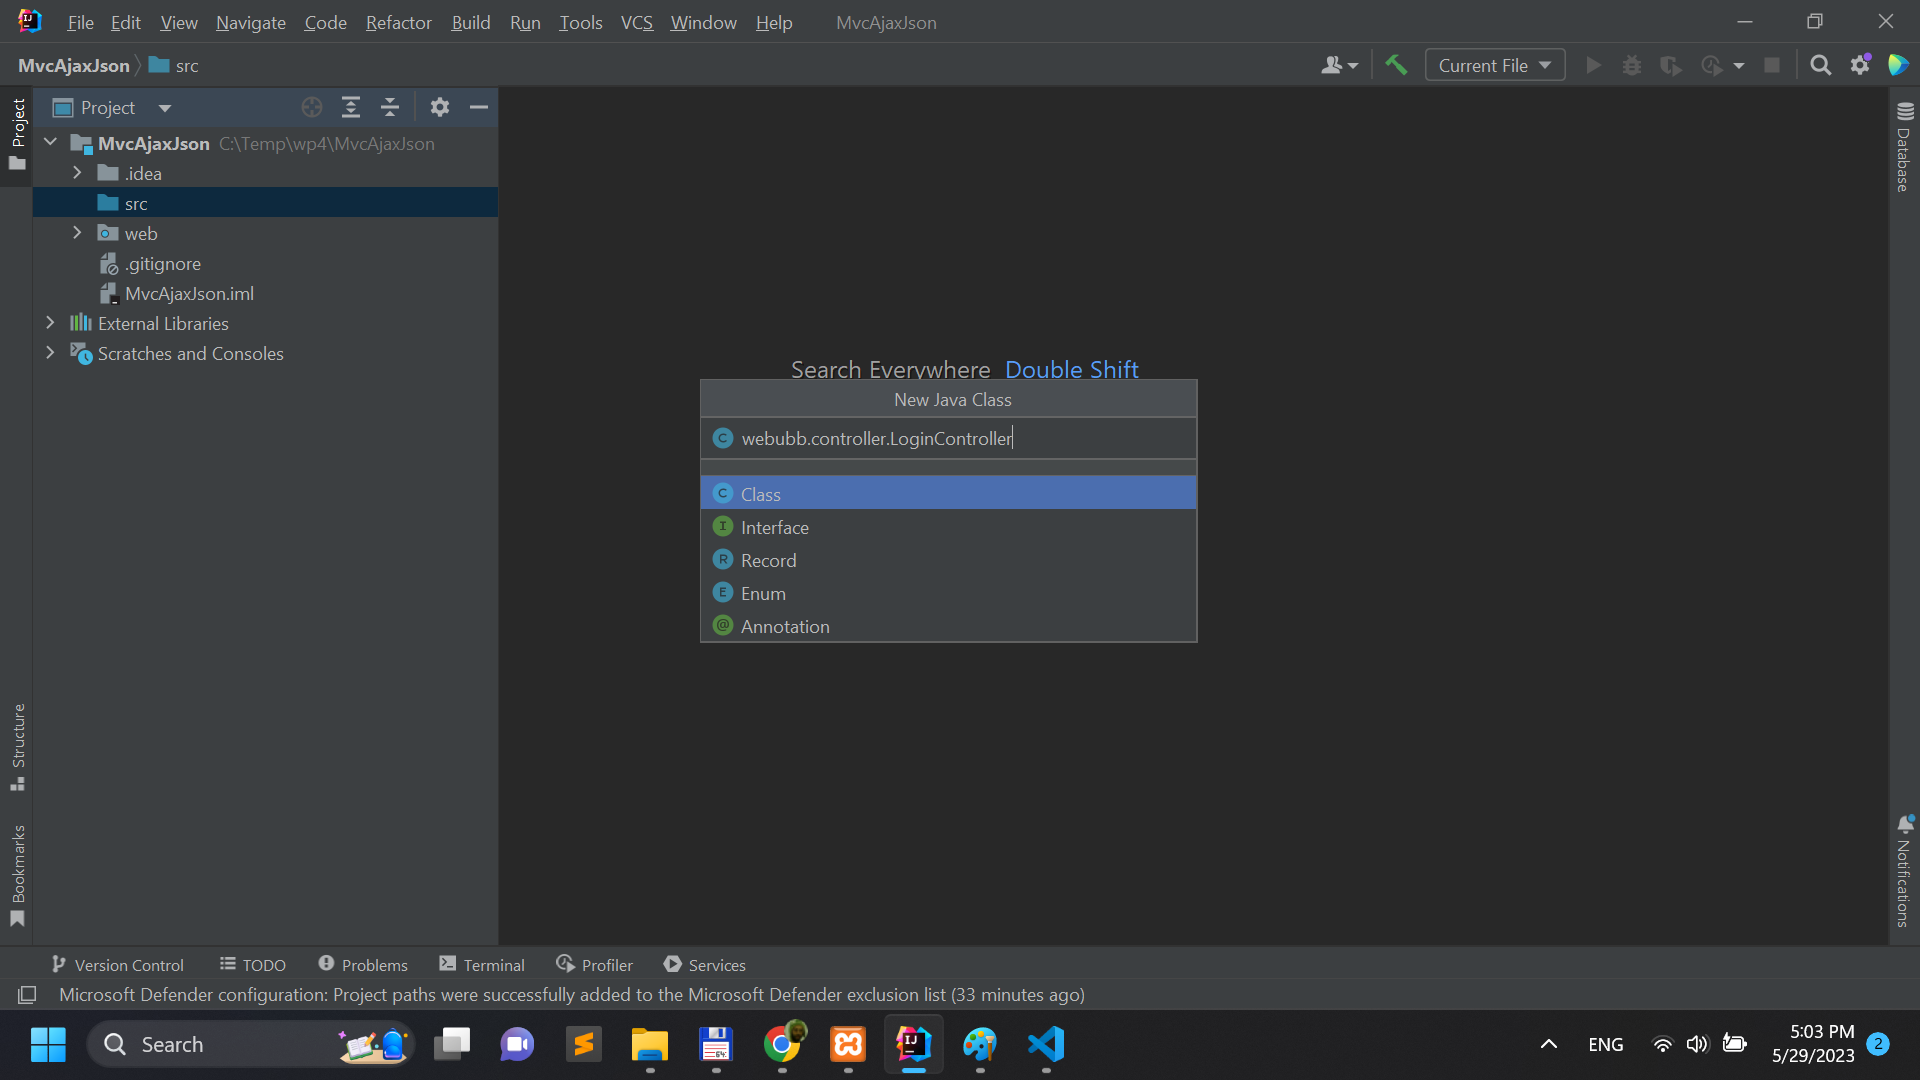Image resolution: width=1920 pixels, height=1080 pixels.
Task: Click the Run play button
Action: point(1594,65)
